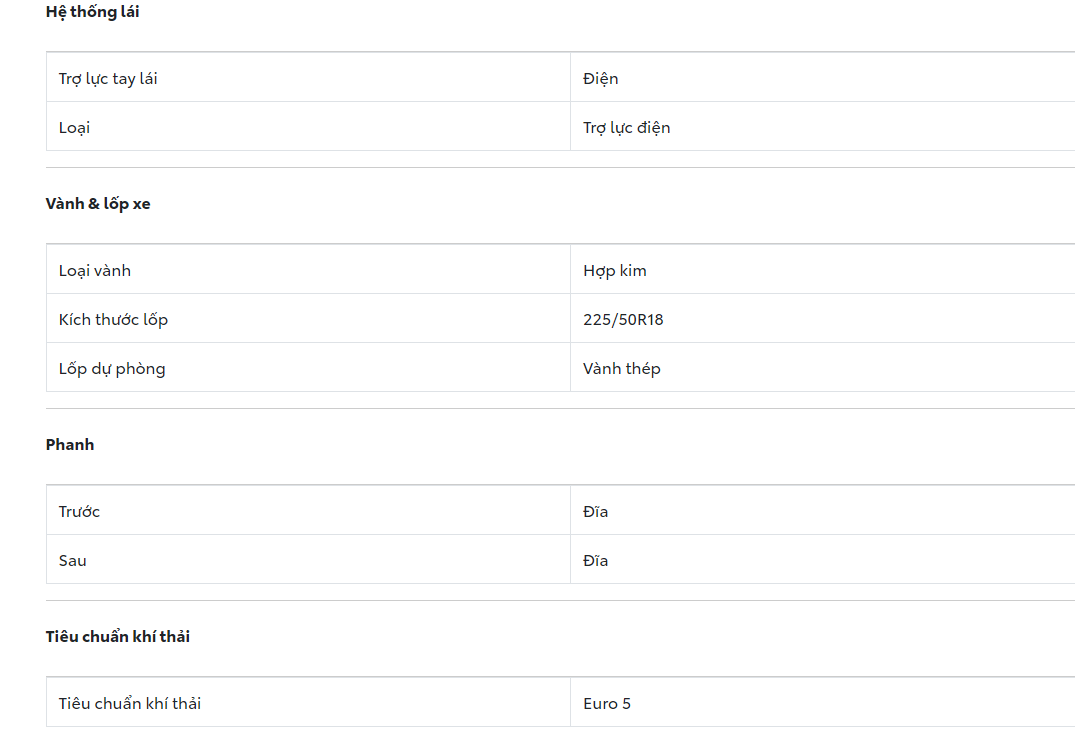
Task: Select the "Trước" brake row label
Action: click(80, 512)
